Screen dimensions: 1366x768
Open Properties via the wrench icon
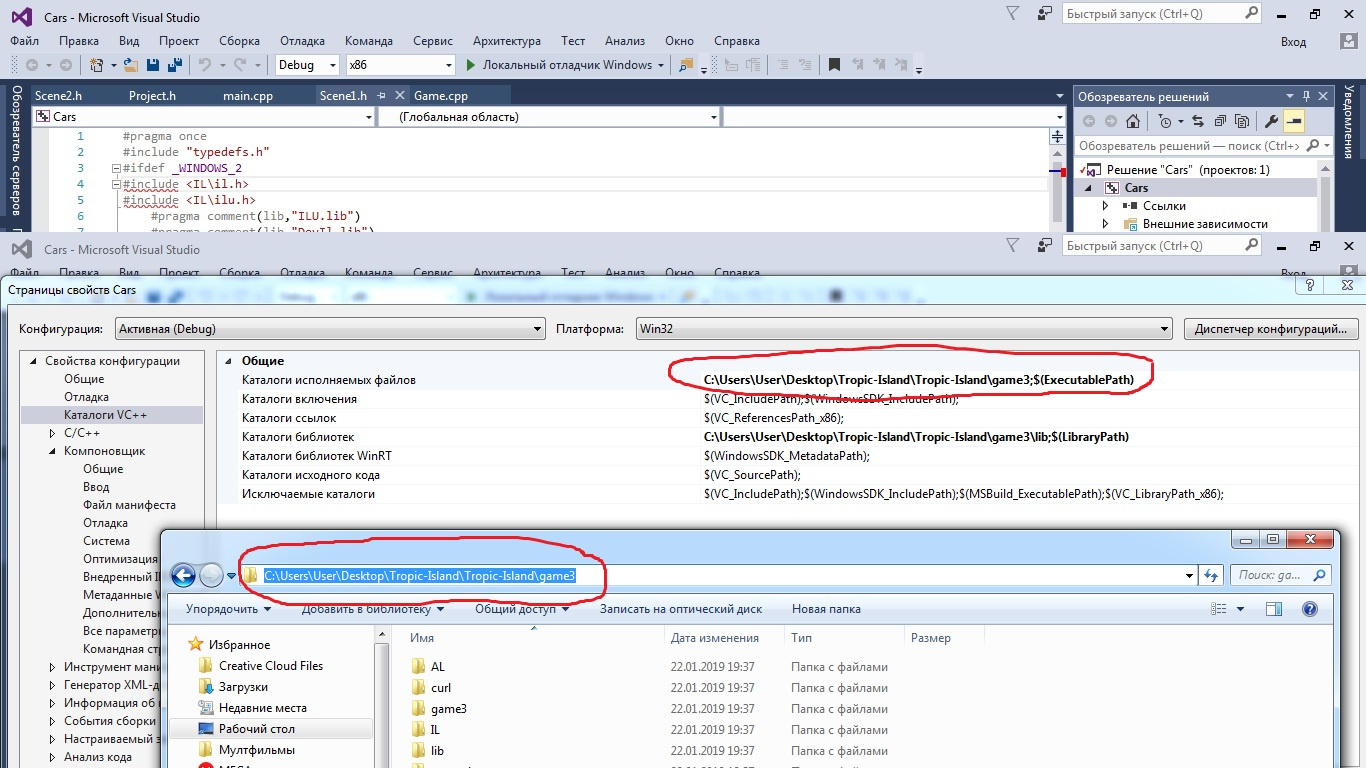pos(1272,122)
